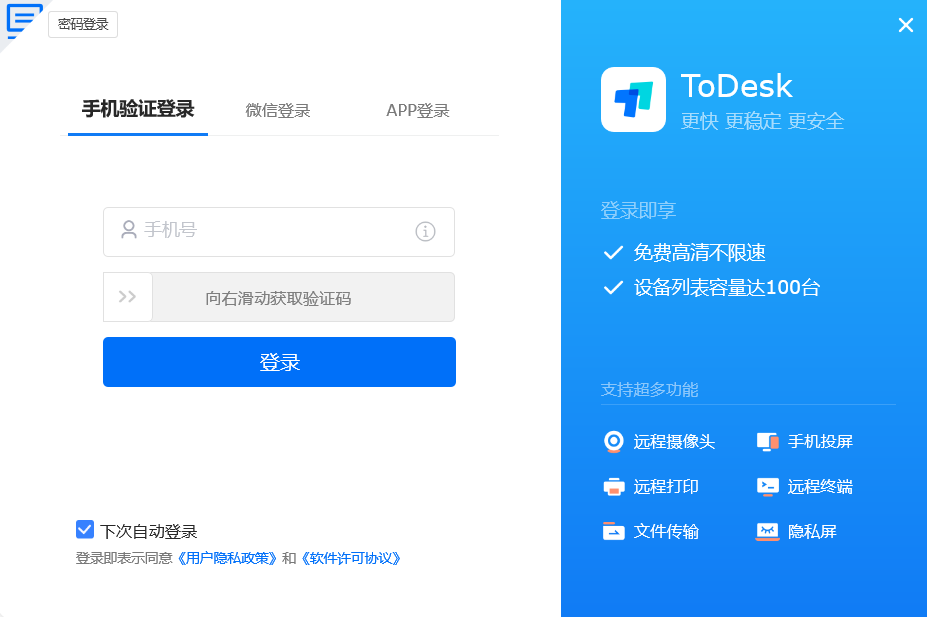The height and width of the screenshot is (617, 927).
Task: Click the 登录即表示同意 text
Action: point(124,558)
